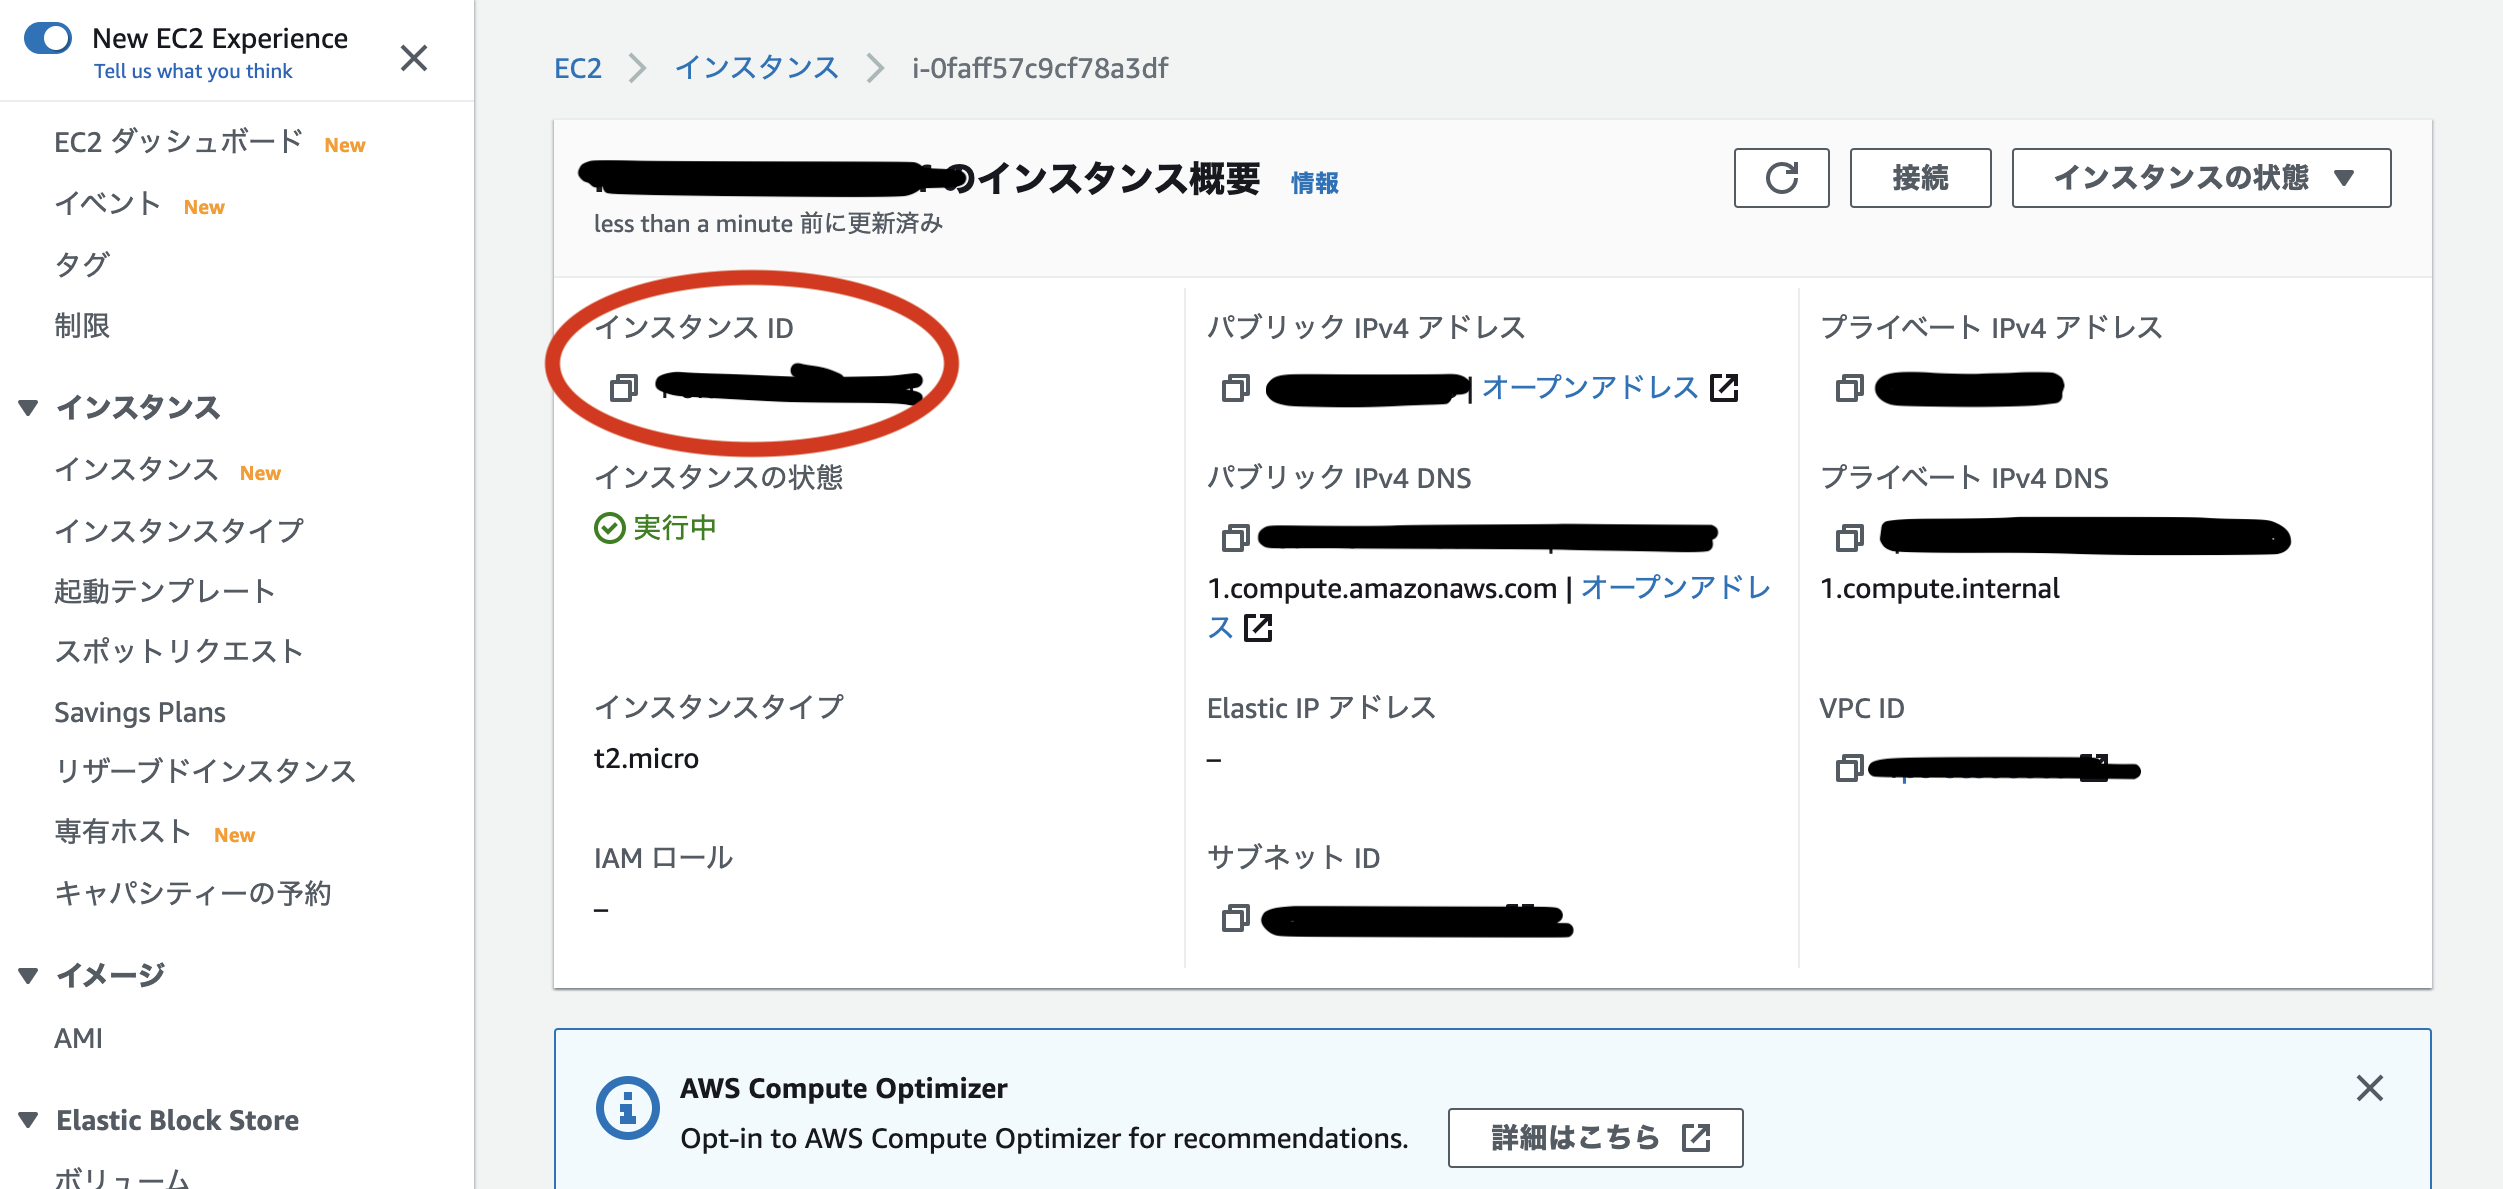The image size is (2503, 1189).
Task: Select スポットリクエスト in the sidebar
Action: pyautogui.click(x=178, y=651)
